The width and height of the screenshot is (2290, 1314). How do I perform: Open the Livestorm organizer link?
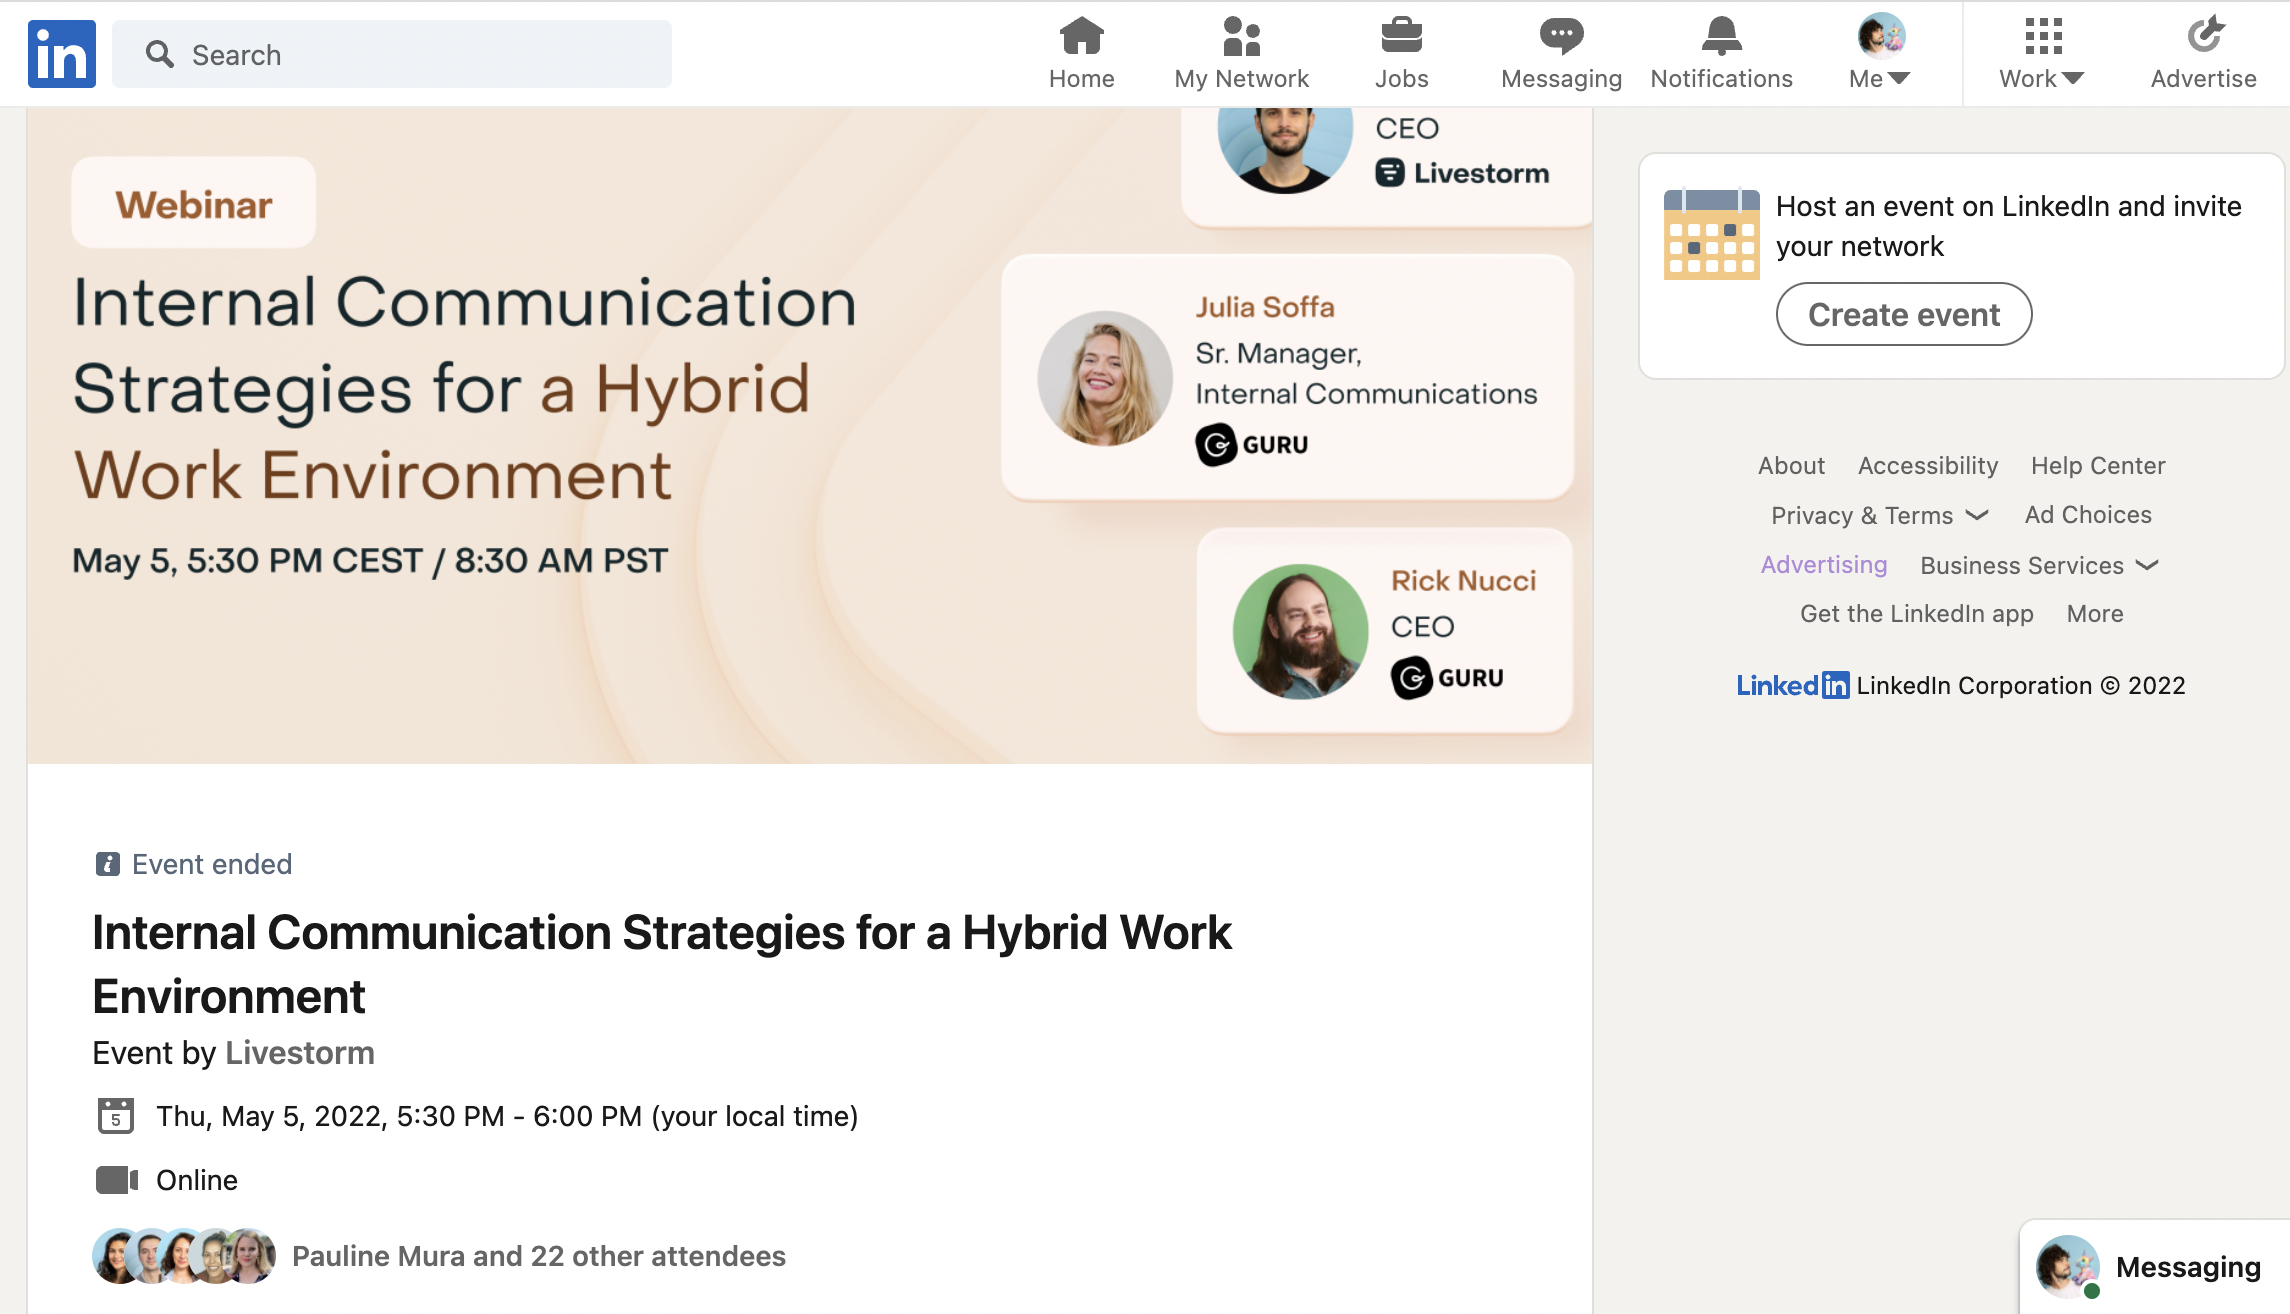[x=300, y=1053]
